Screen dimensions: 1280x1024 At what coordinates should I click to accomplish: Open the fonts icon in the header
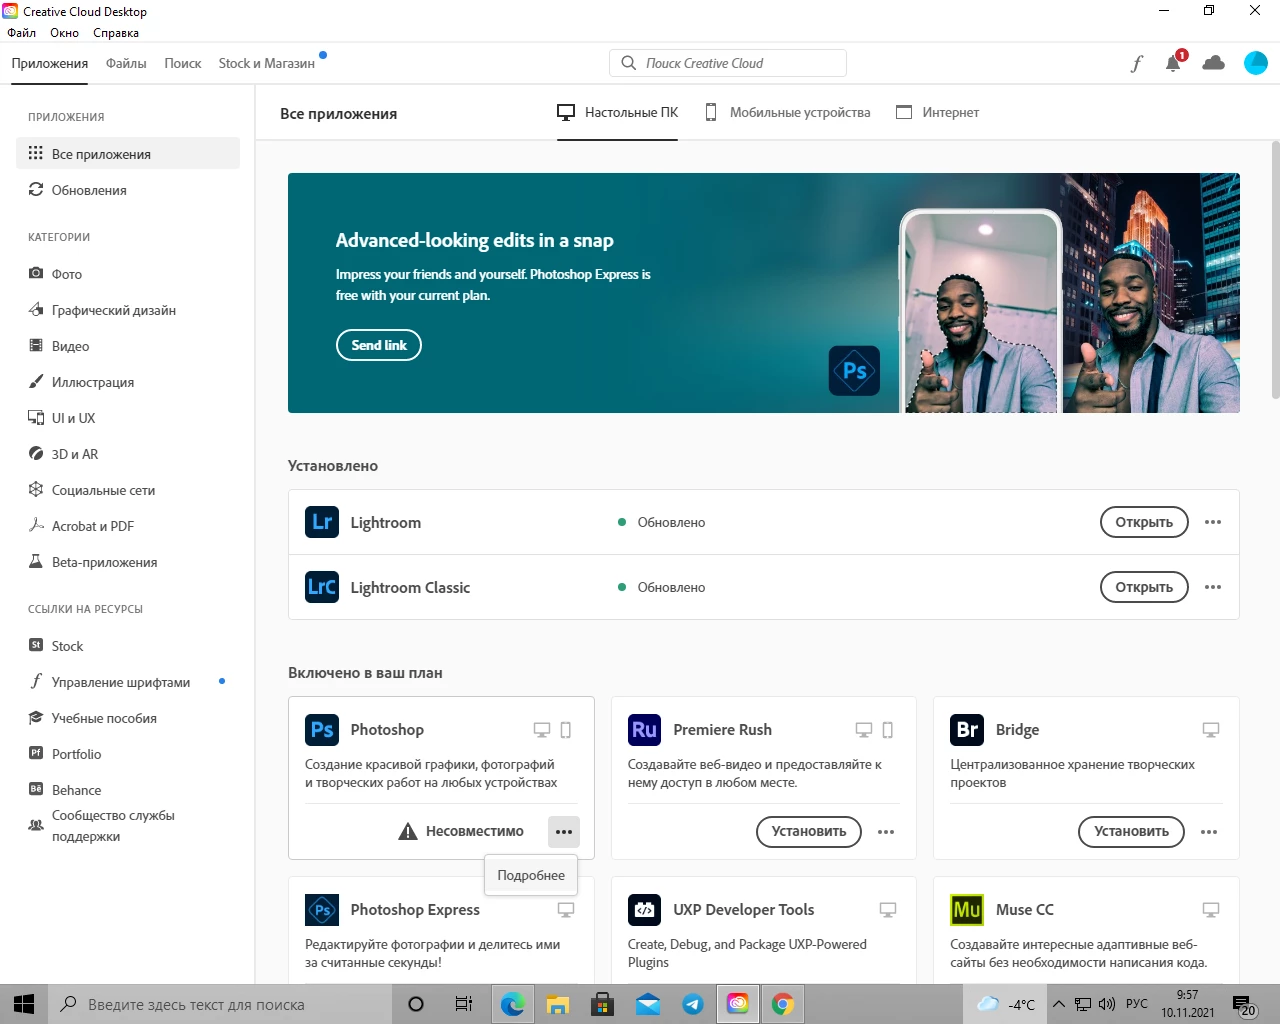(x=1136, y=64)
